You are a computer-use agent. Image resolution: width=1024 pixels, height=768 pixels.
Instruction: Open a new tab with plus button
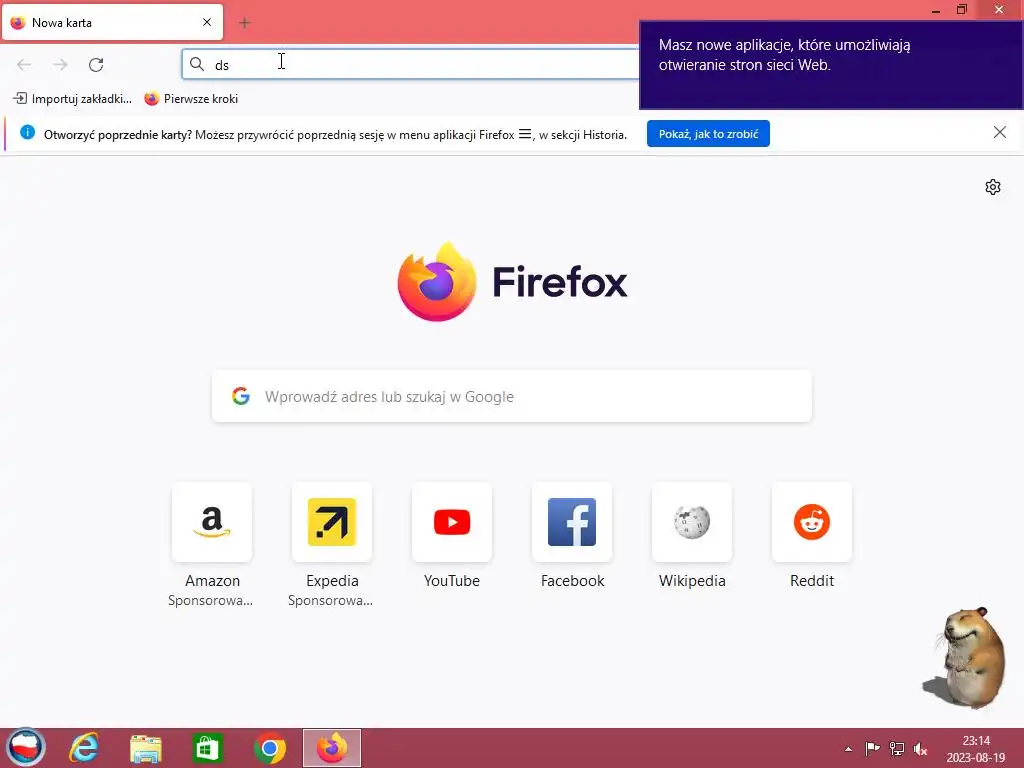click(245, 23)
